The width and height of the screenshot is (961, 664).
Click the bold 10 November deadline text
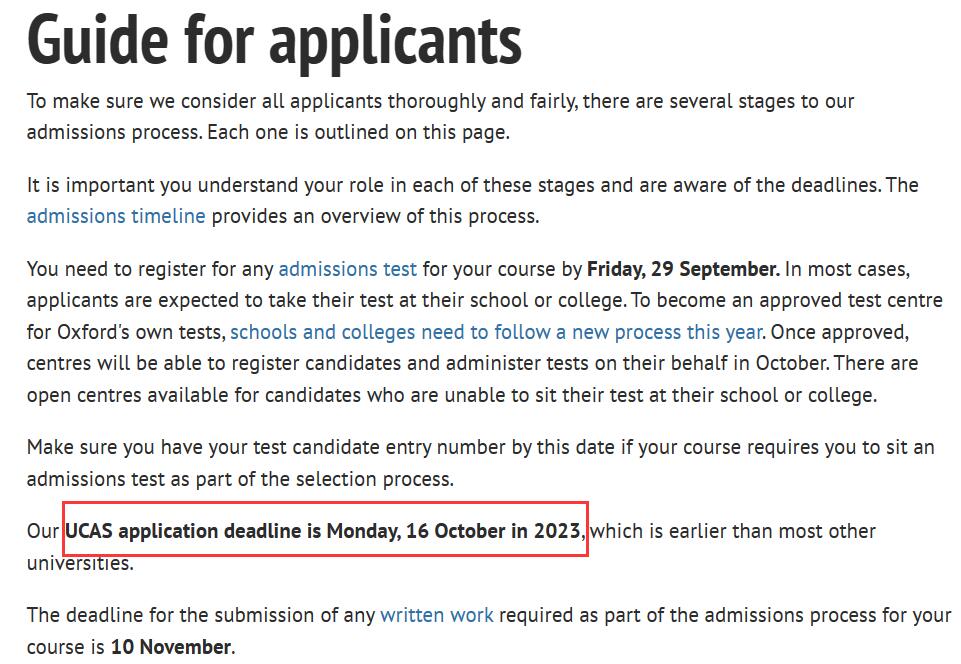171,646
